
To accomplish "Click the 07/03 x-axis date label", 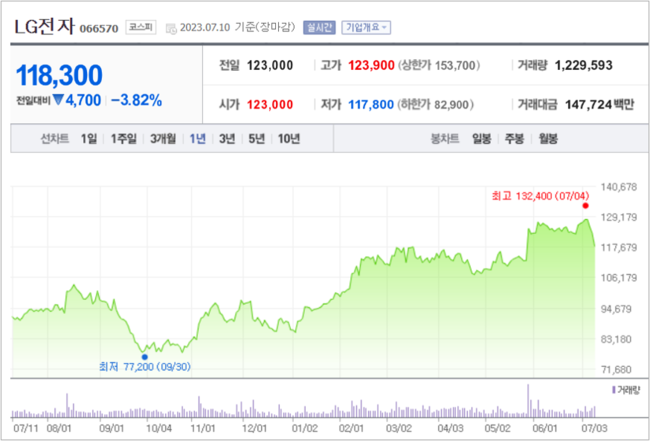I will (595, 428).
